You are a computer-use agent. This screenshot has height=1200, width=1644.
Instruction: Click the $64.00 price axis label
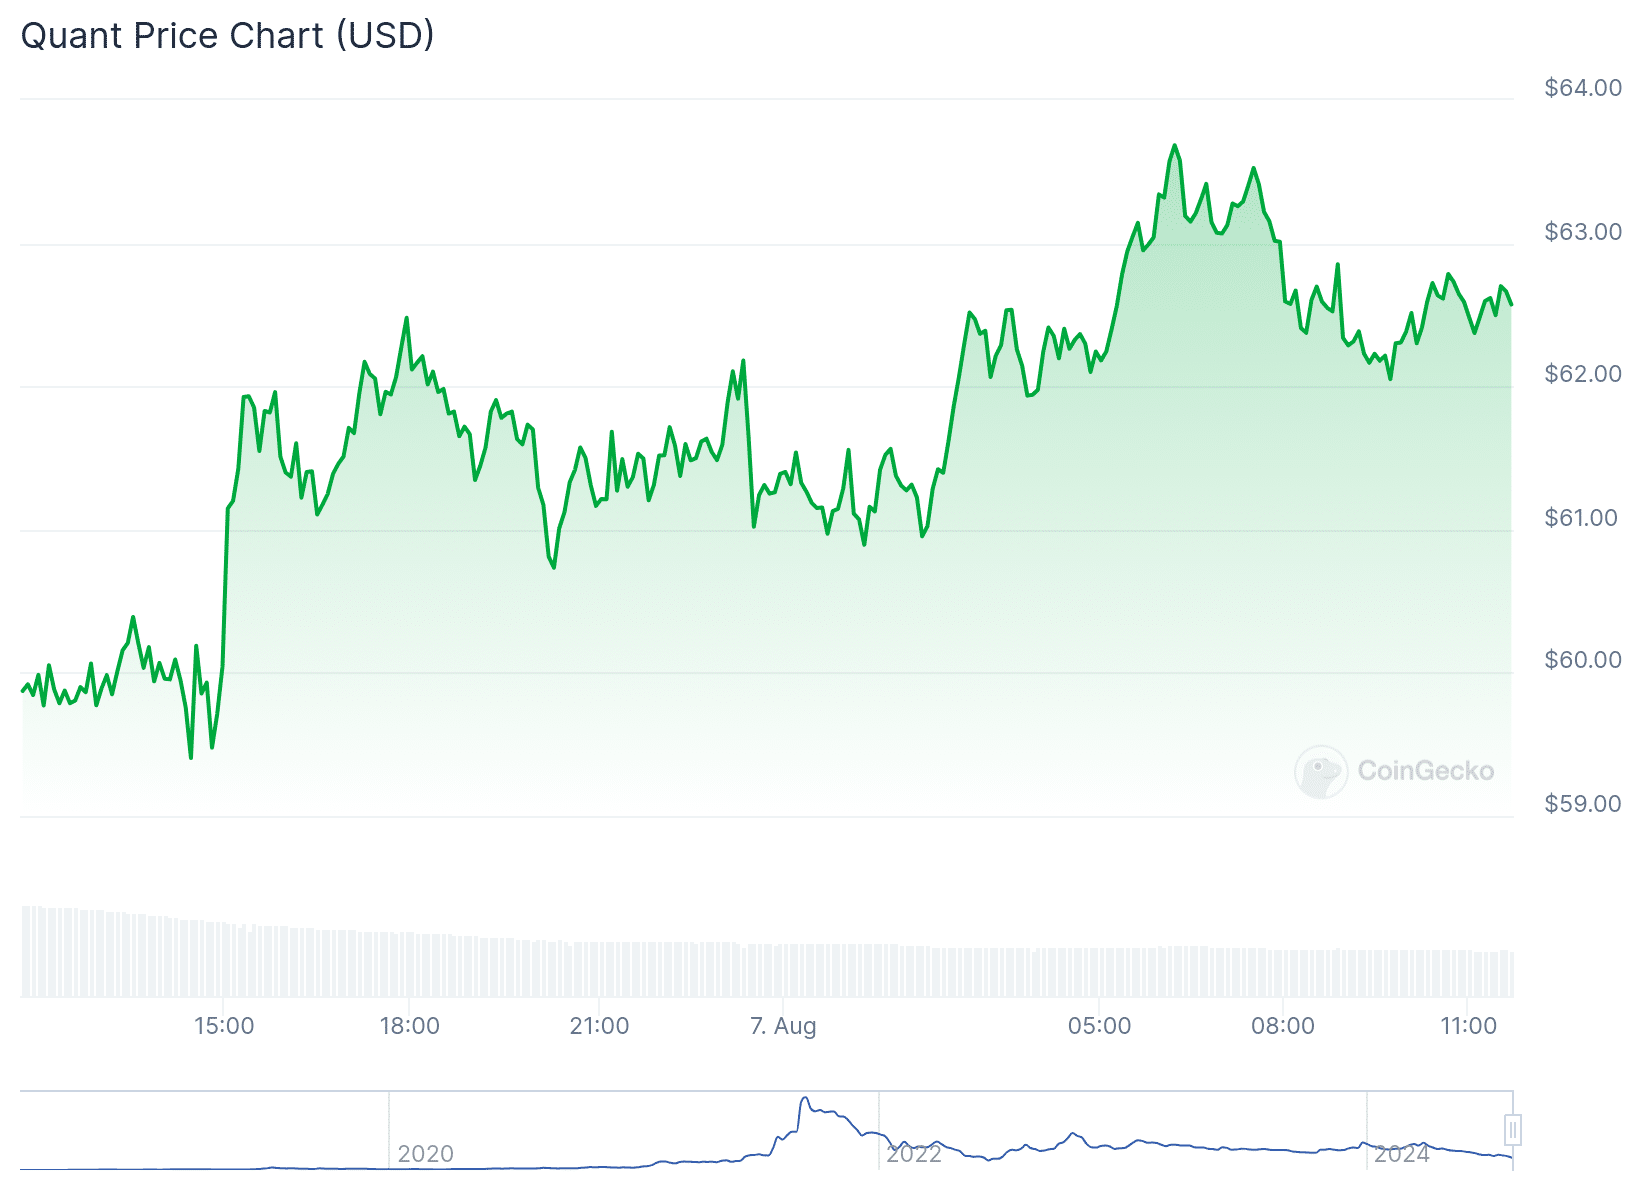click(1583, 88)
